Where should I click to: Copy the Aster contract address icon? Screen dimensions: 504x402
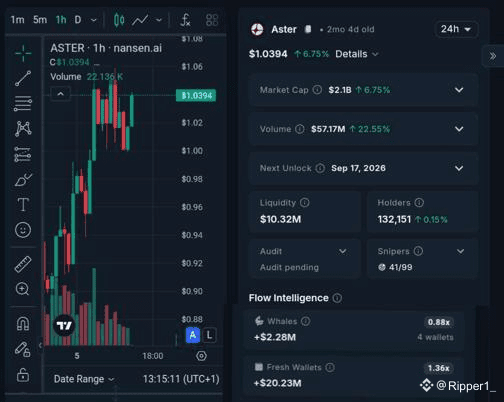pyautogui.click(x=308, y=29)
